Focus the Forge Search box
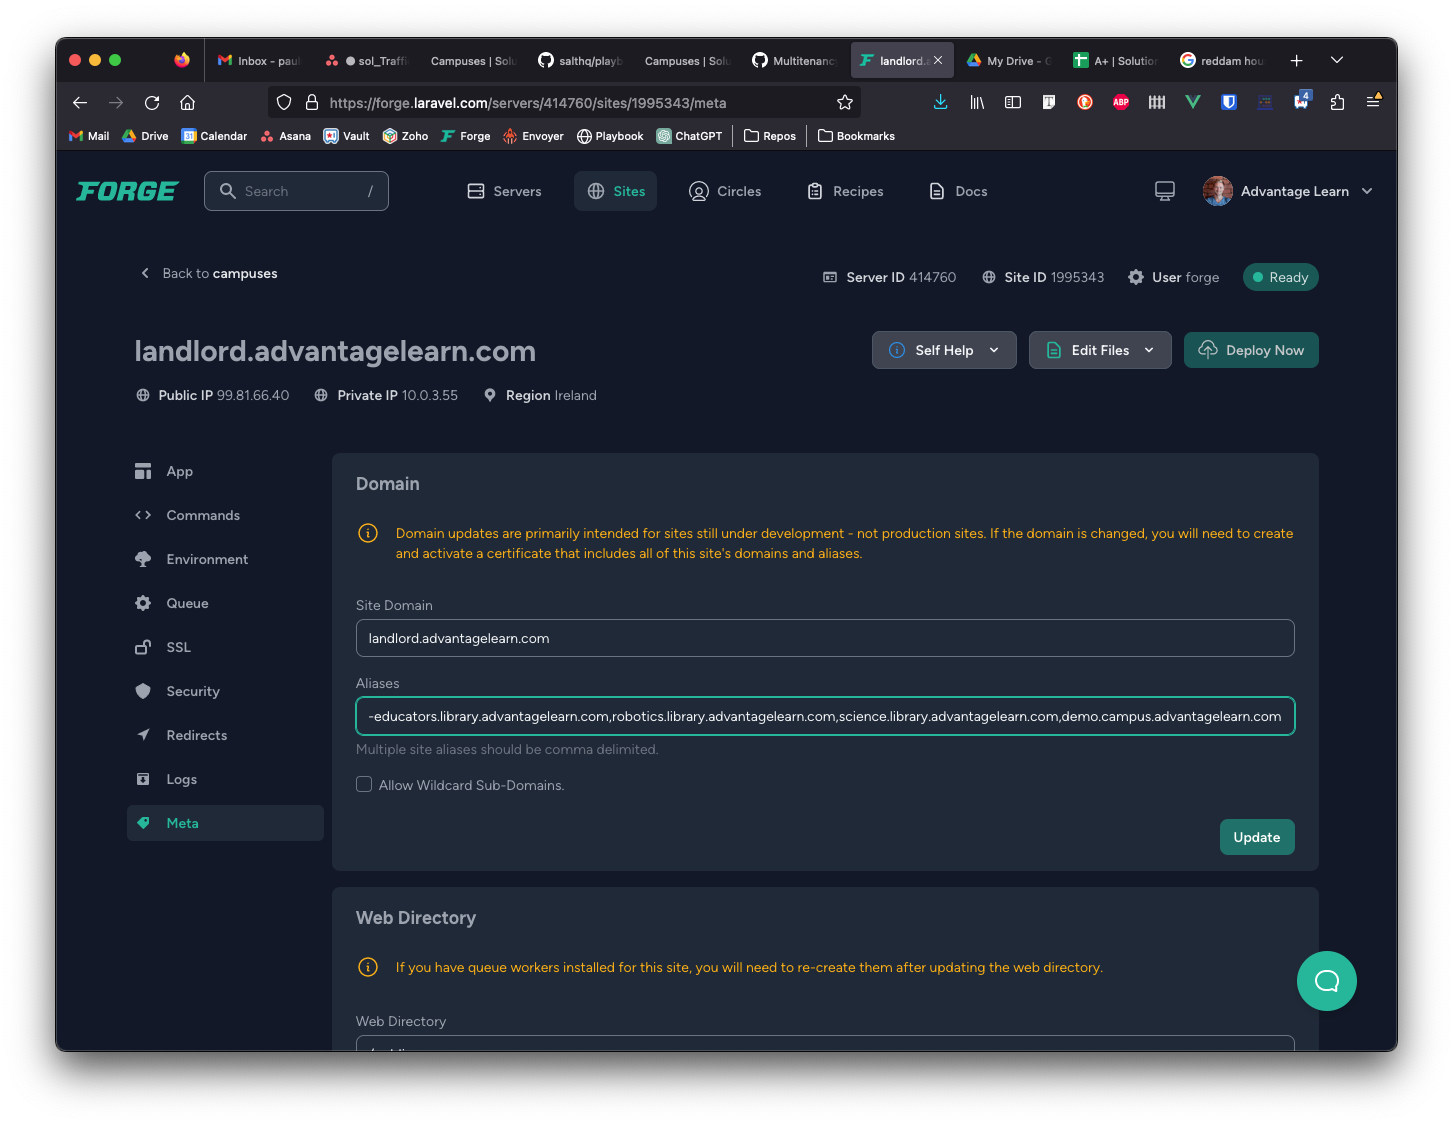 click(x=297, y=191)
